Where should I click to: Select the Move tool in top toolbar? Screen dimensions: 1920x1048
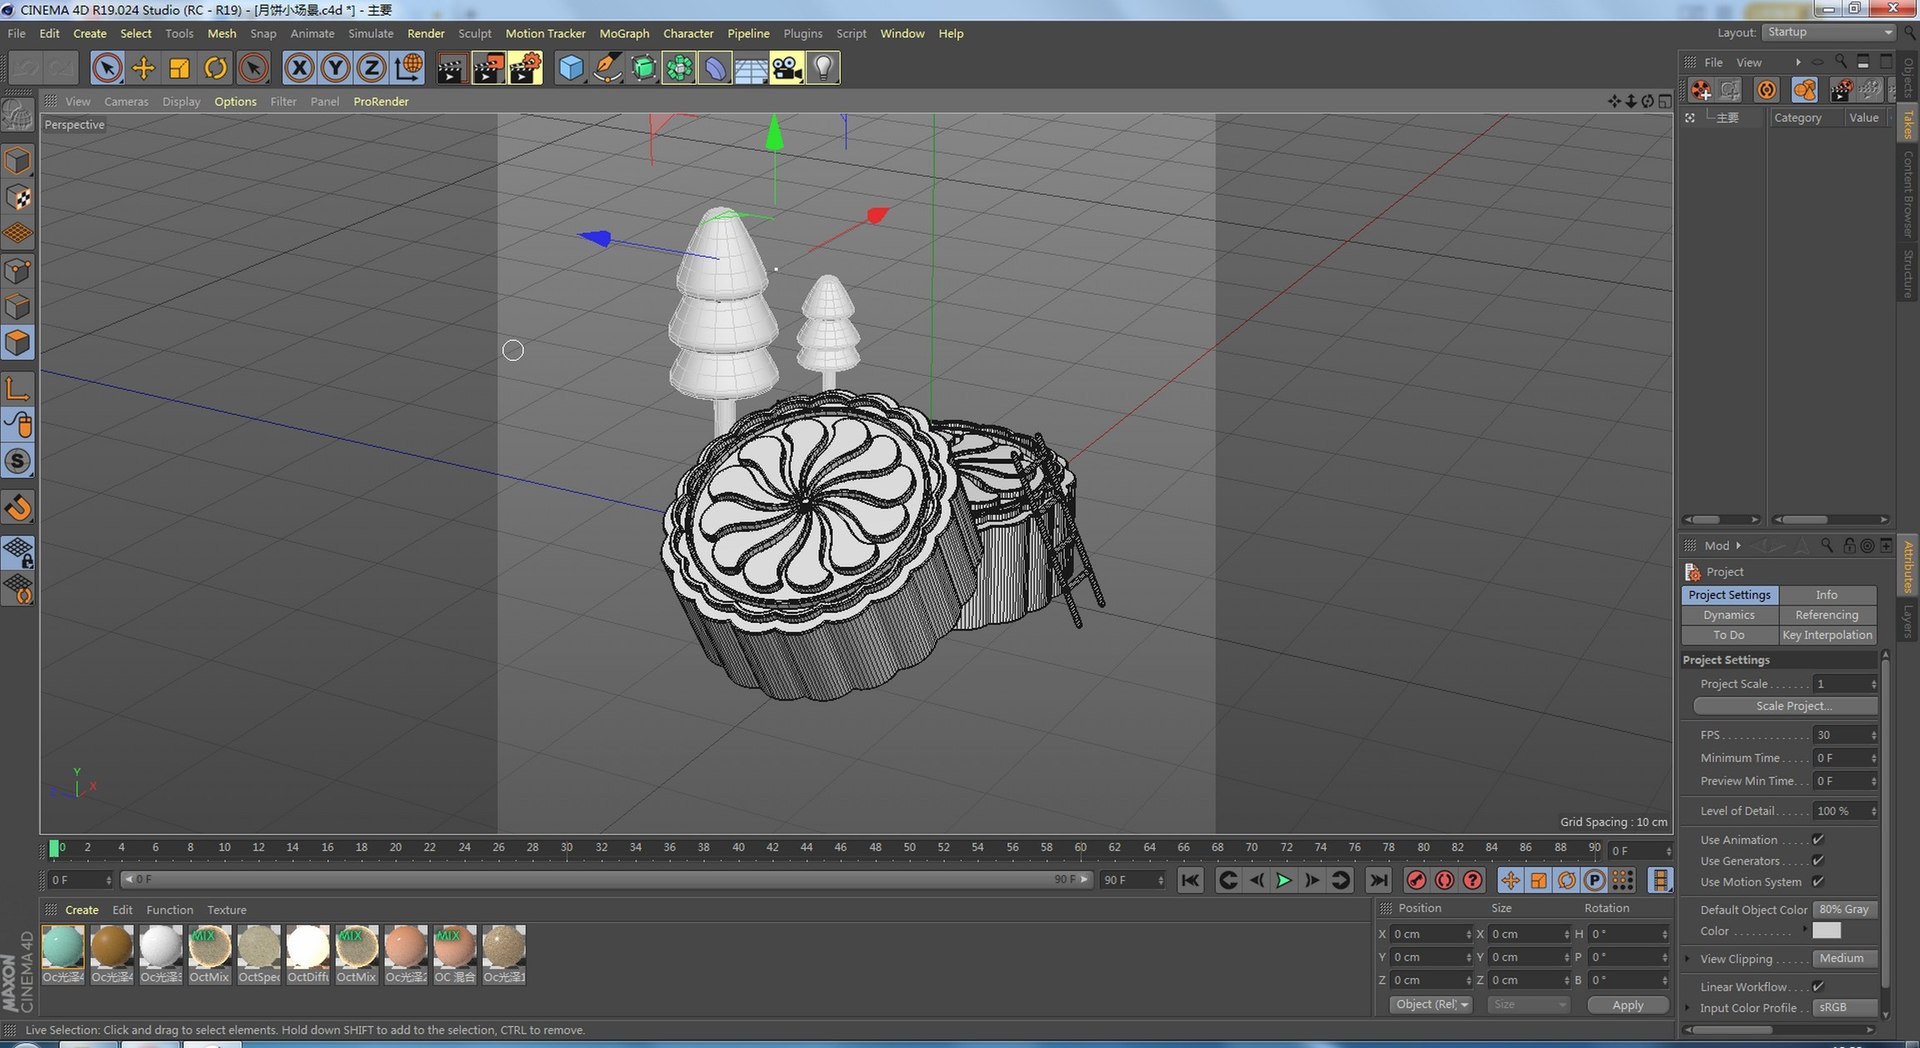[x=144, y=68]
